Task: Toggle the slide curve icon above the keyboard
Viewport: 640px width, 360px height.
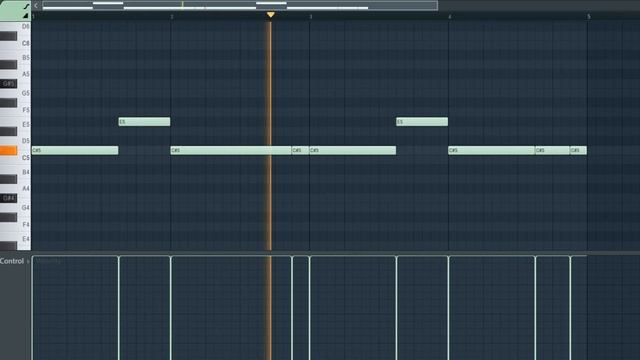Action: coord(26,6)
